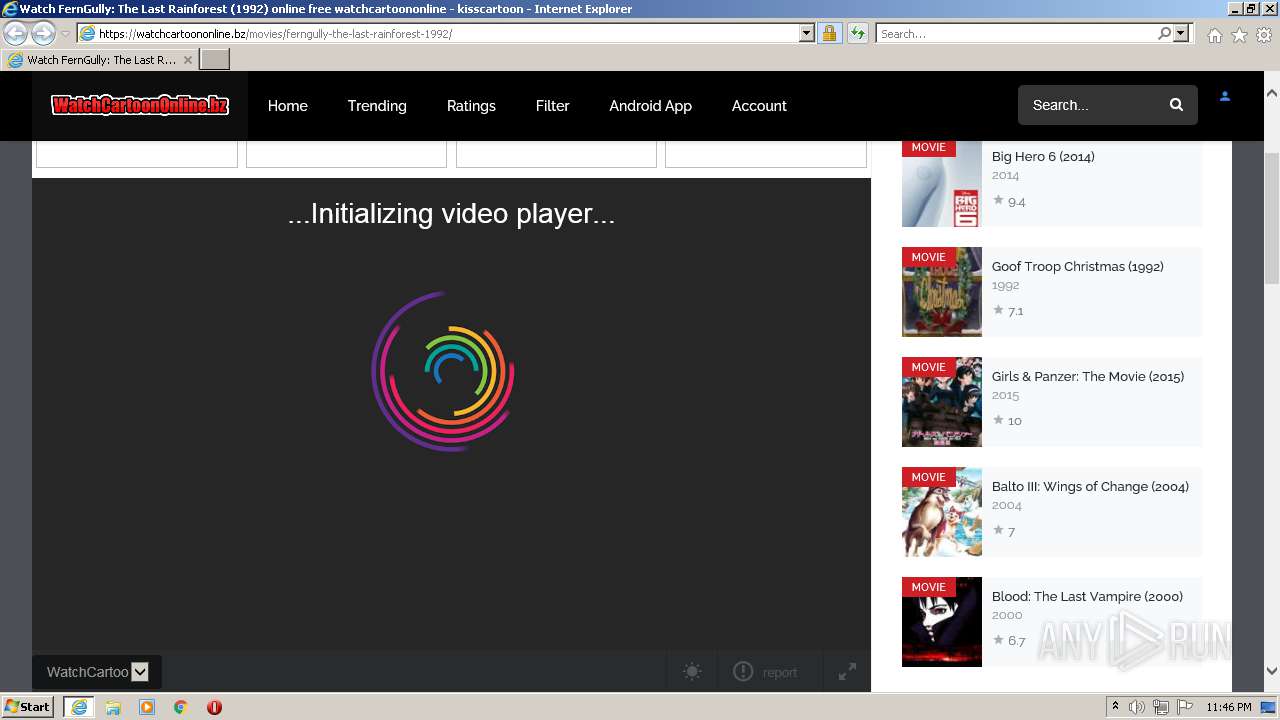Click Internet Explorer taskbar icon
Screen dimensions: 1280x720
tap(79, 707)
